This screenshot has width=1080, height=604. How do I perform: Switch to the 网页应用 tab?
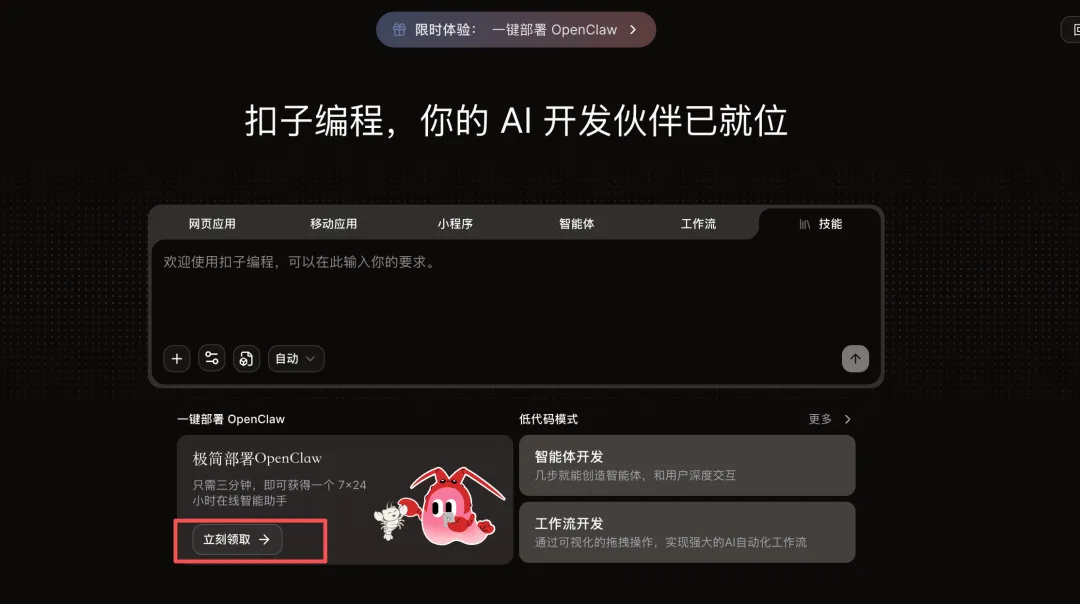tap(212, 224)
